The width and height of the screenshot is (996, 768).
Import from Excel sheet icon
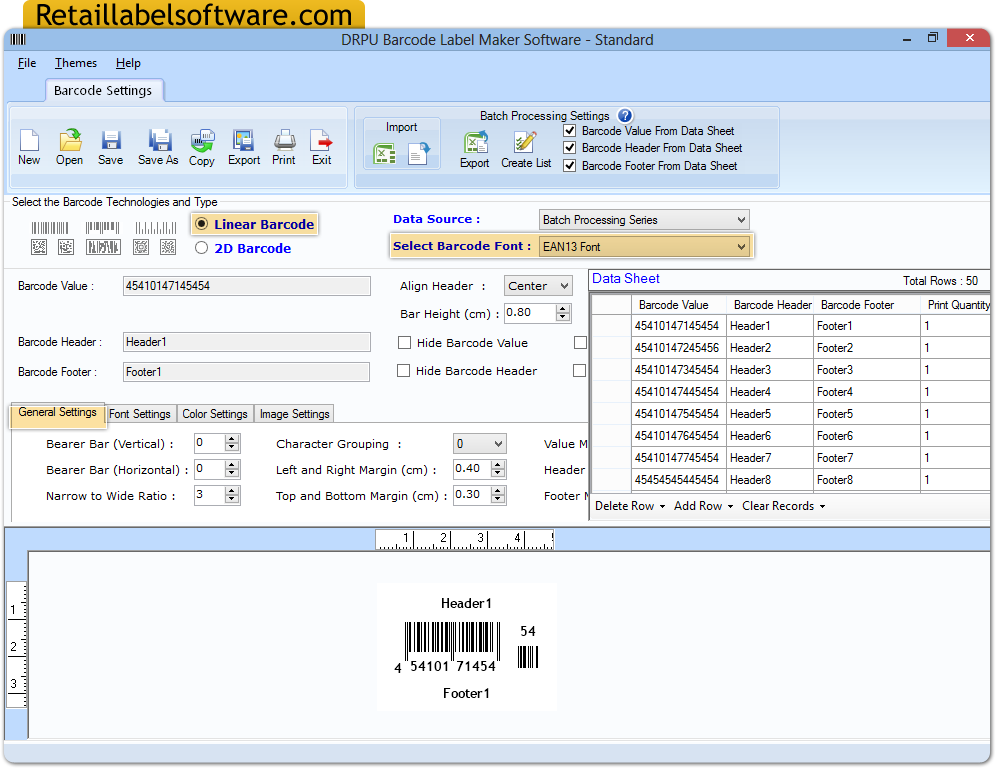coord(385,154)
